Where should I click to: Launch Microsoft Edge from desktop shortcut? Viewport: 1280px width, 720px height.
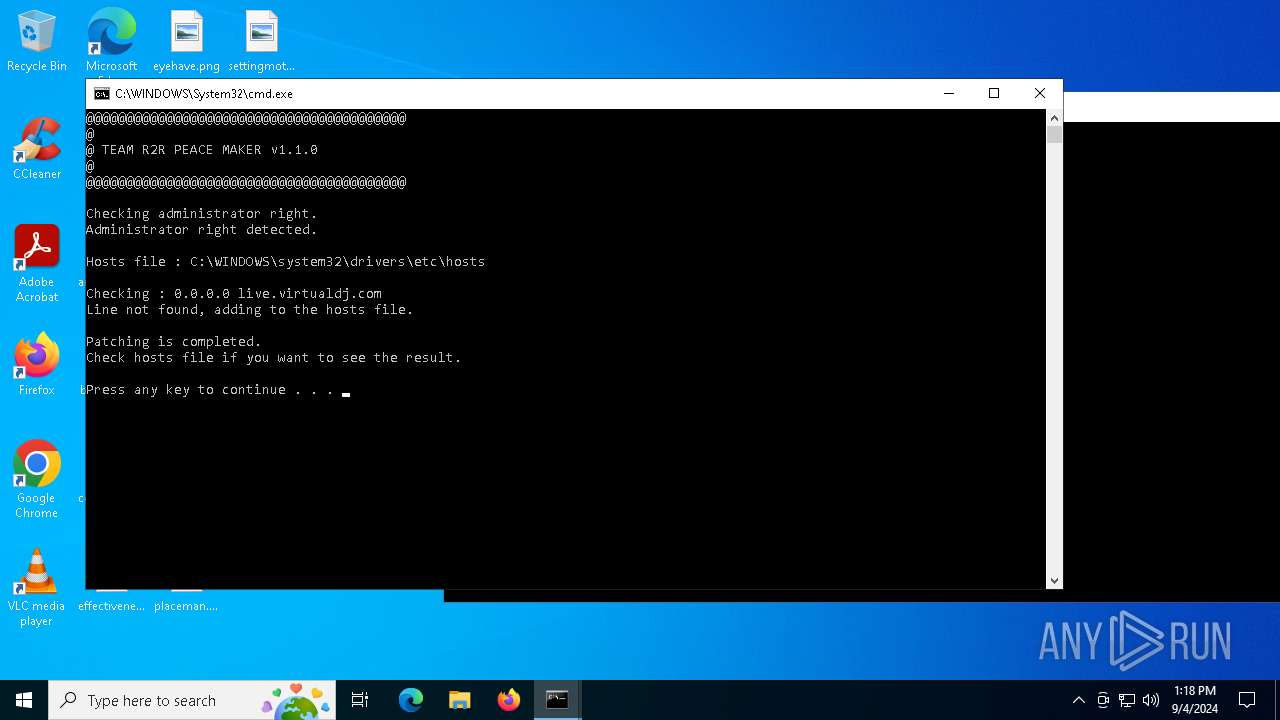pyautogui.click(x=111, y=42)
